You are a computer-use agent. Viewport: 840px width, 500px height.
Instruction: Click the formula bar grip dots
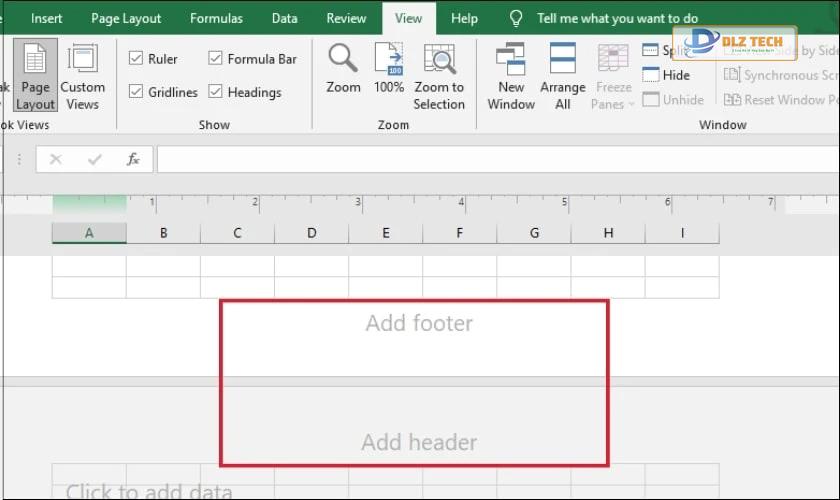(x=19, y=159)
